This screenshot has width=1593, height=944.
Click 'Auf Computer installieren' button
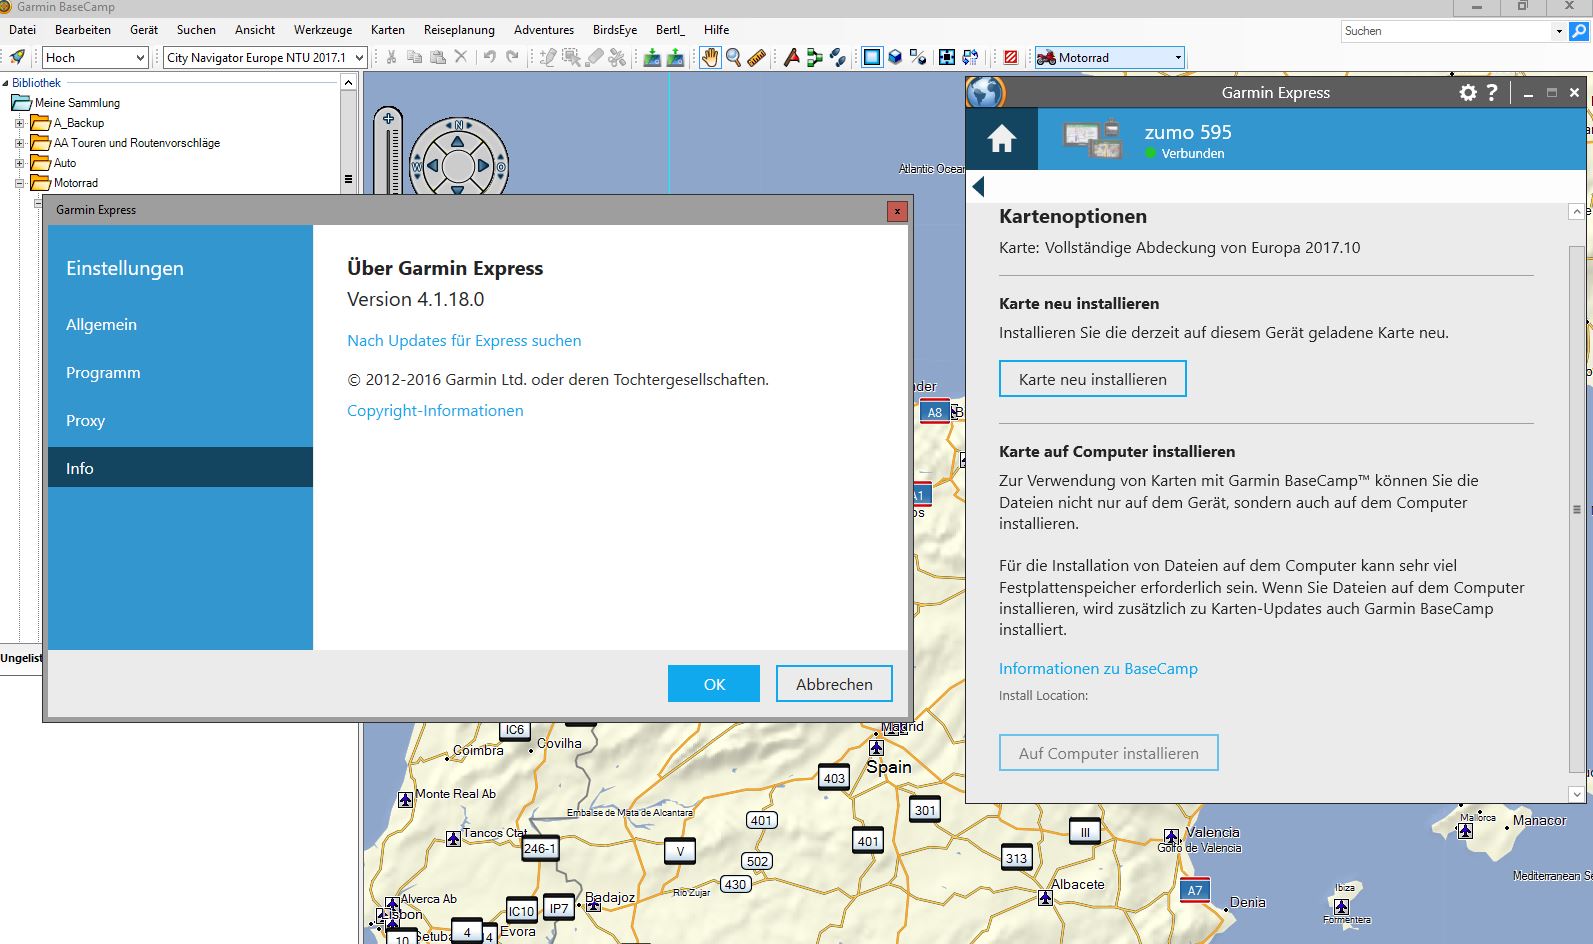coord(1109,753)
